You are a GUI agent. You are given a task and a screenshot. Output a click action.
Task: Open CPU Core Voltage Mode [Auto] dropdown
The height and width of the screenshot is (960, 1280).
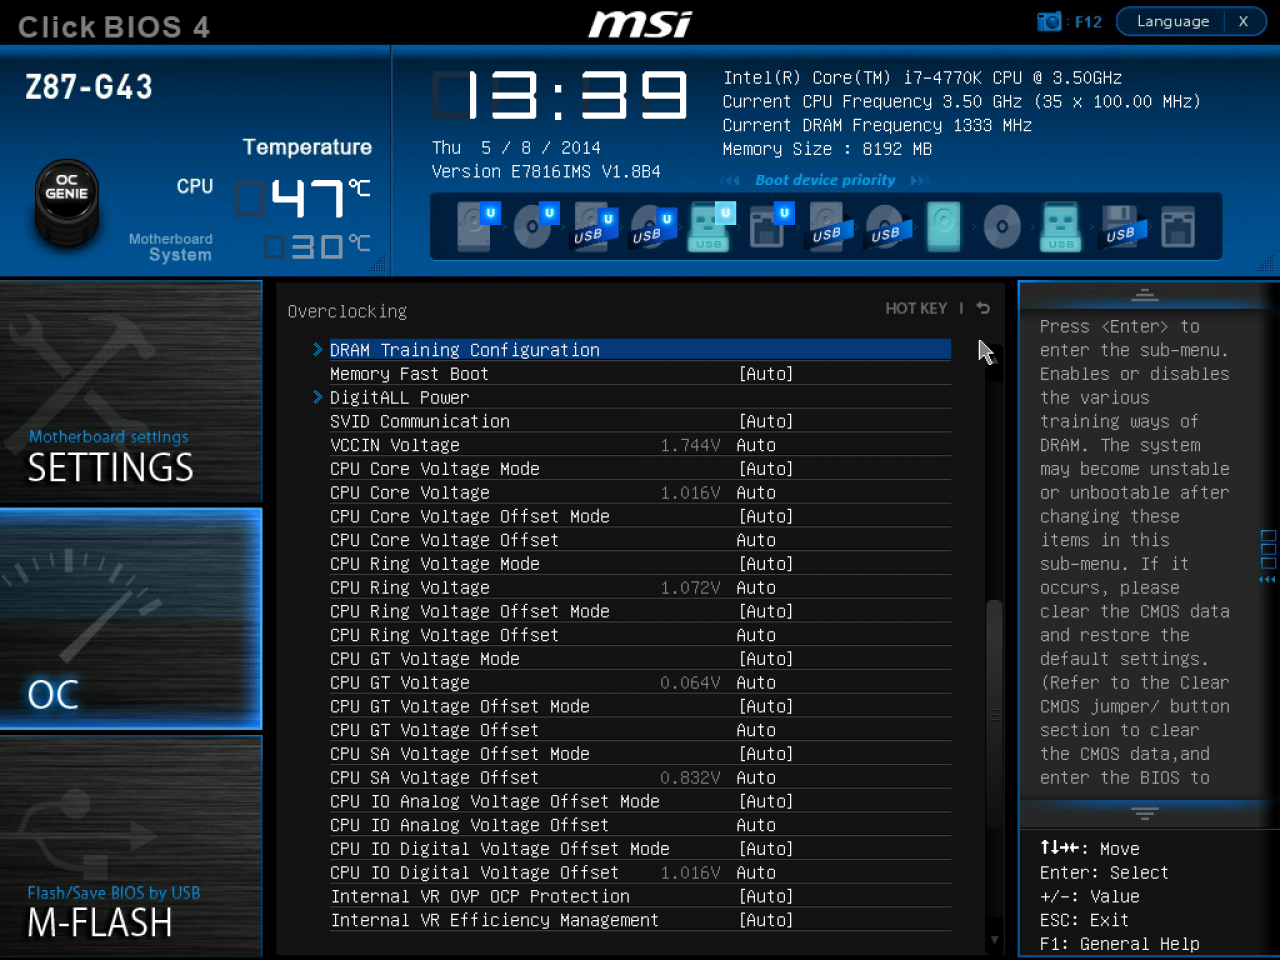(x=766, y=469)
